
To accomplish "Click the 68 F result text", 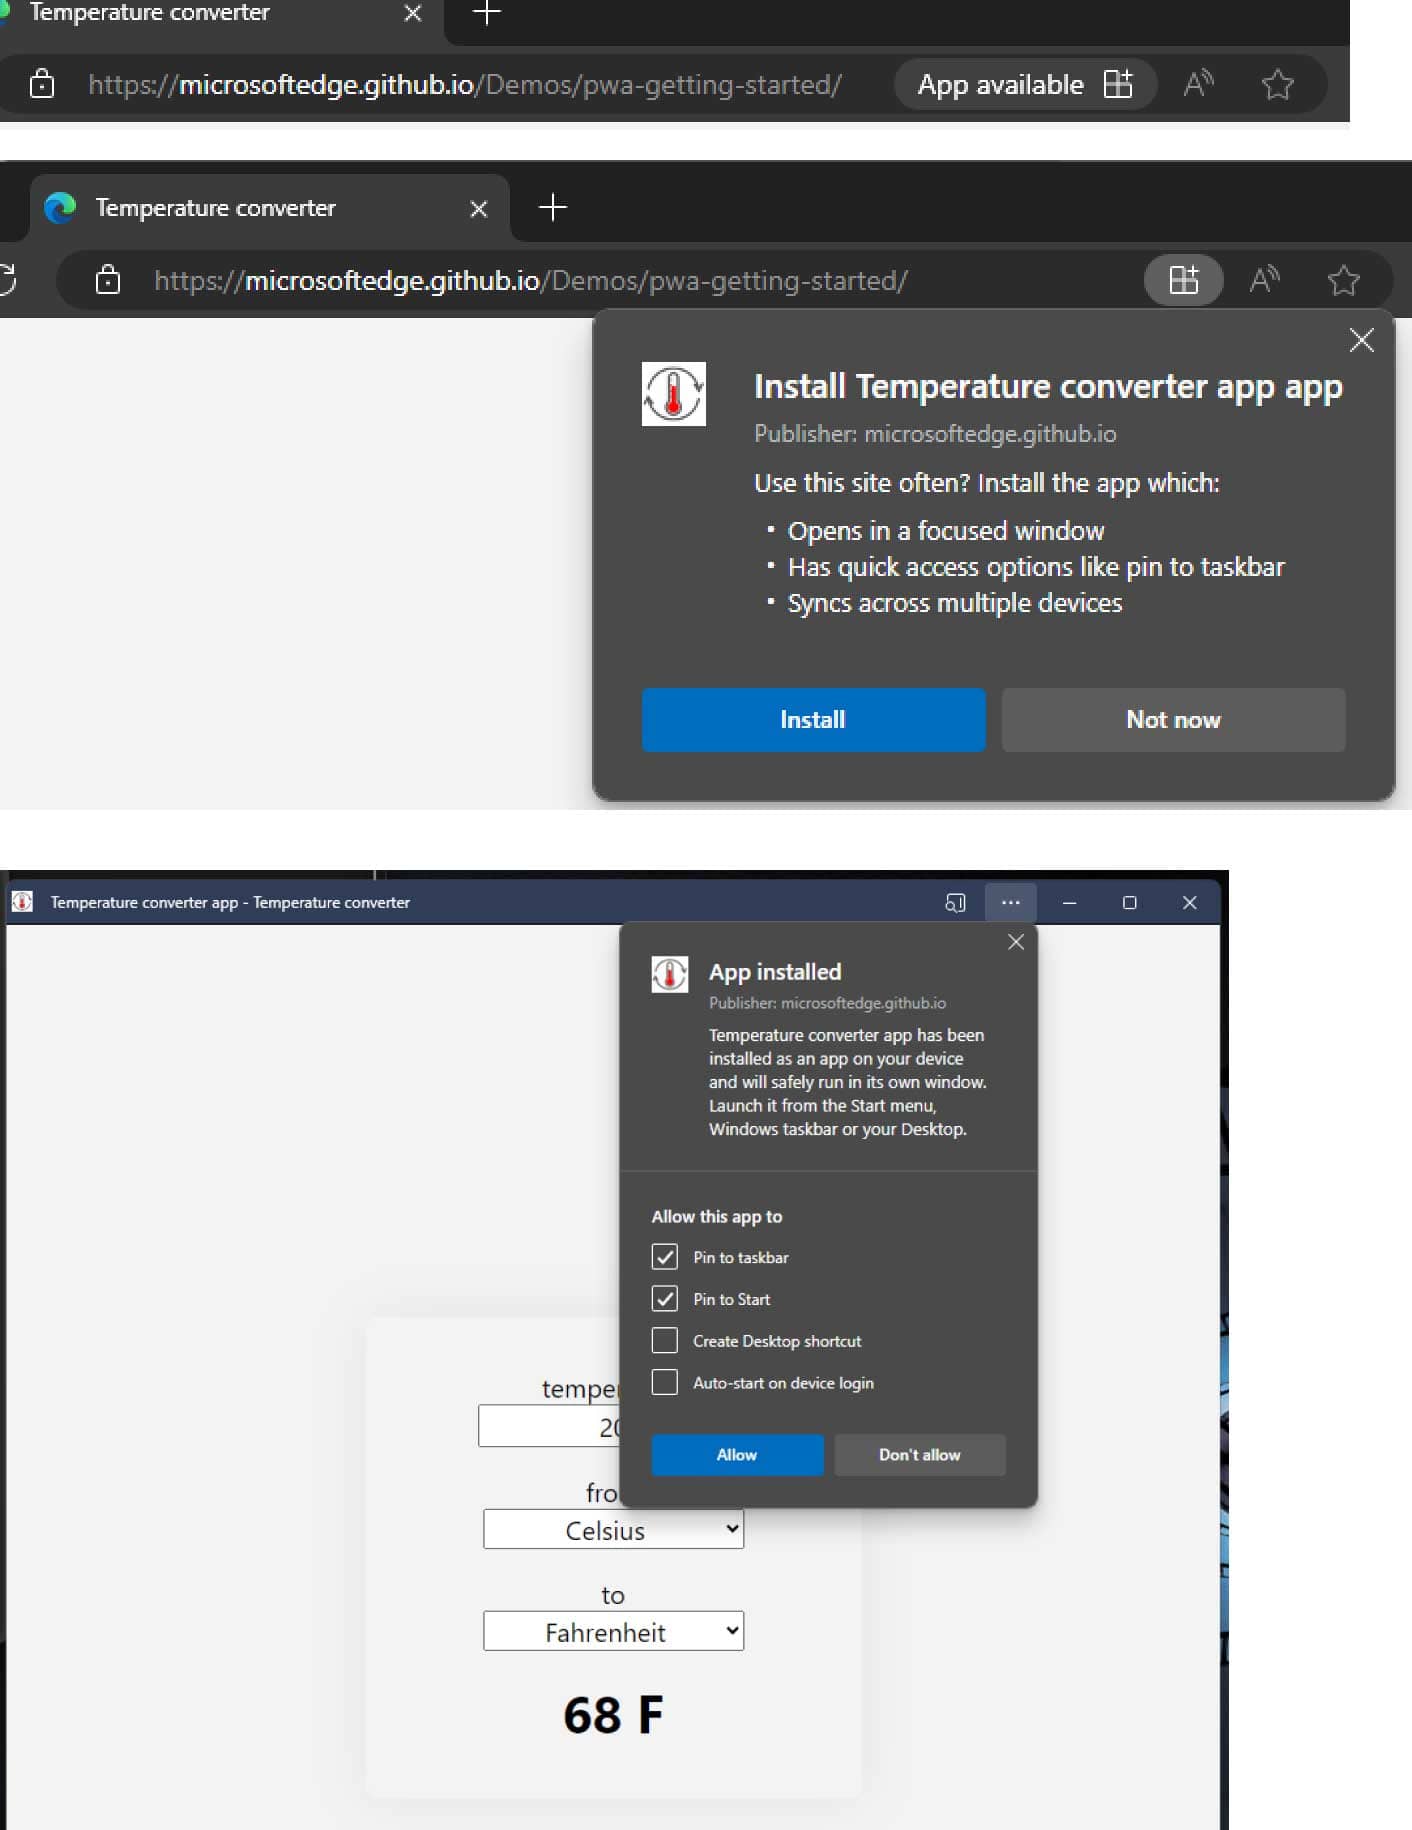I will click(x=613, y=1715).
